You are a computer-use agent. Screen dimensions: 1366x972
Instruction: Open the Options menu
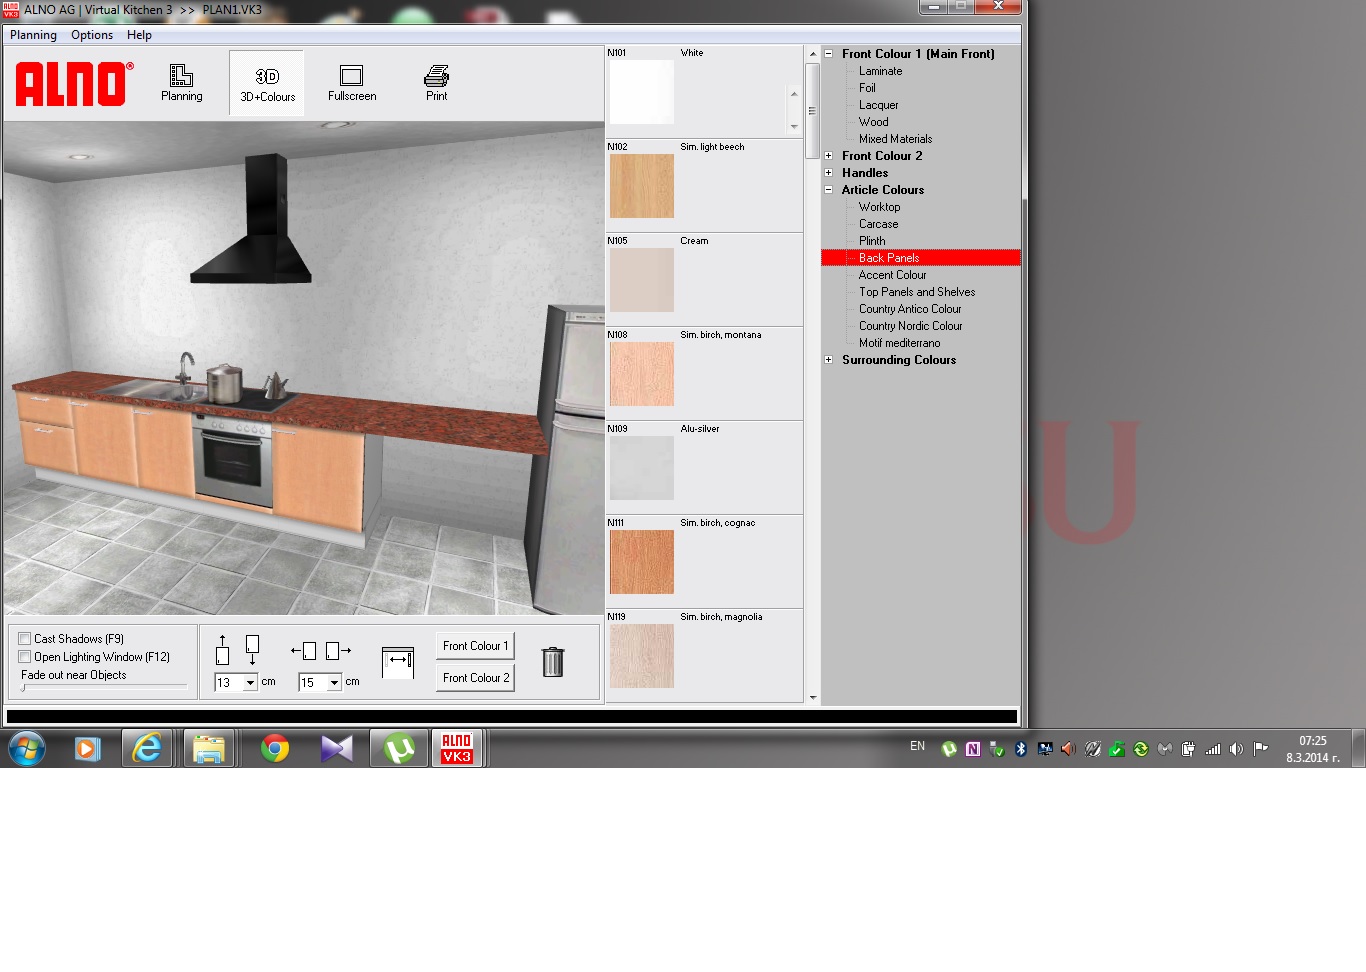(92, 35)
